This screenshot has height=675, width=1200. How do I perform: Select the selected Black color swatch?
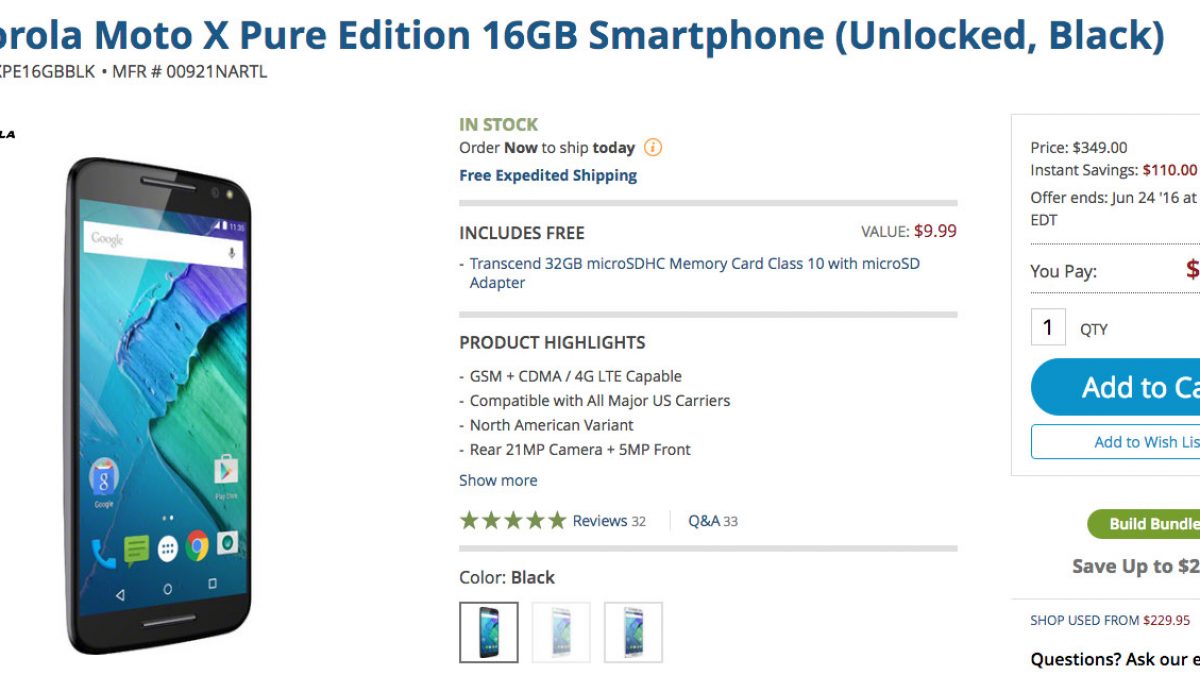tap(489, 632)
